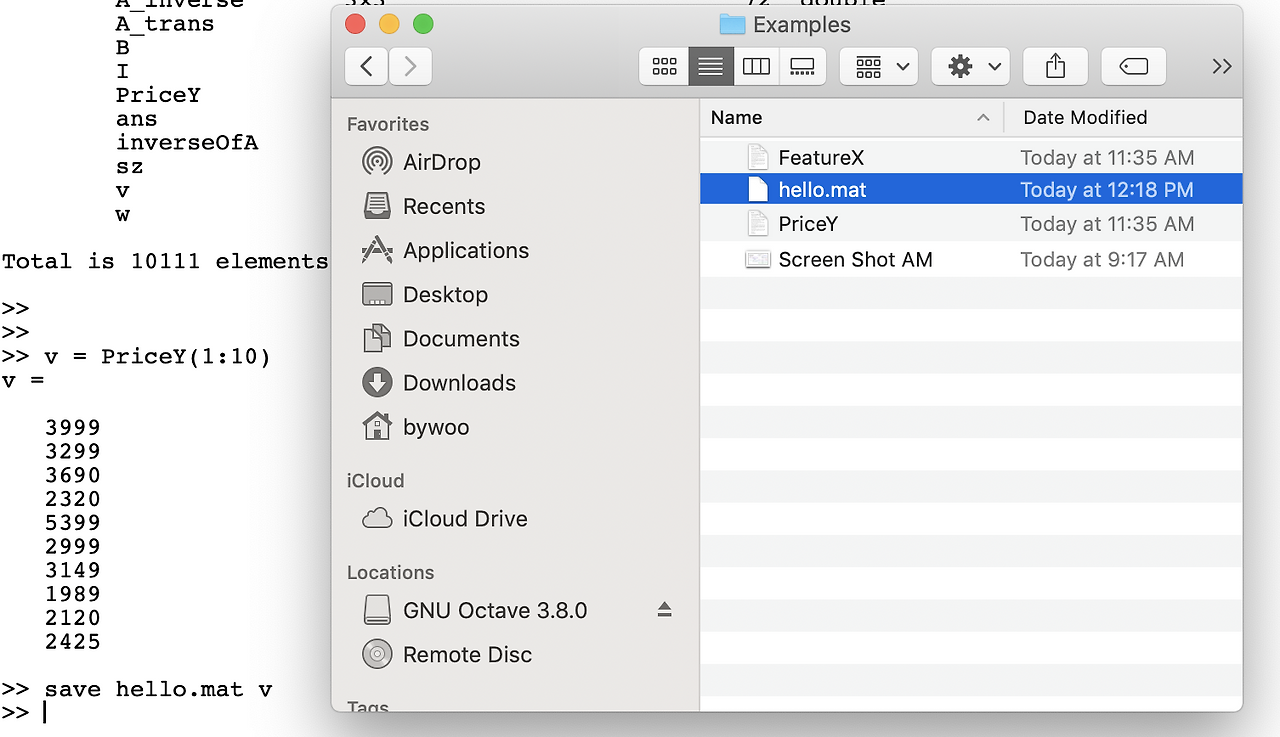Eject the GNU Octave 3.8.0 disk
Image resolution: width=1280 pixels, height=737 pixels.
pyautogui.click(x=664, y=610)
